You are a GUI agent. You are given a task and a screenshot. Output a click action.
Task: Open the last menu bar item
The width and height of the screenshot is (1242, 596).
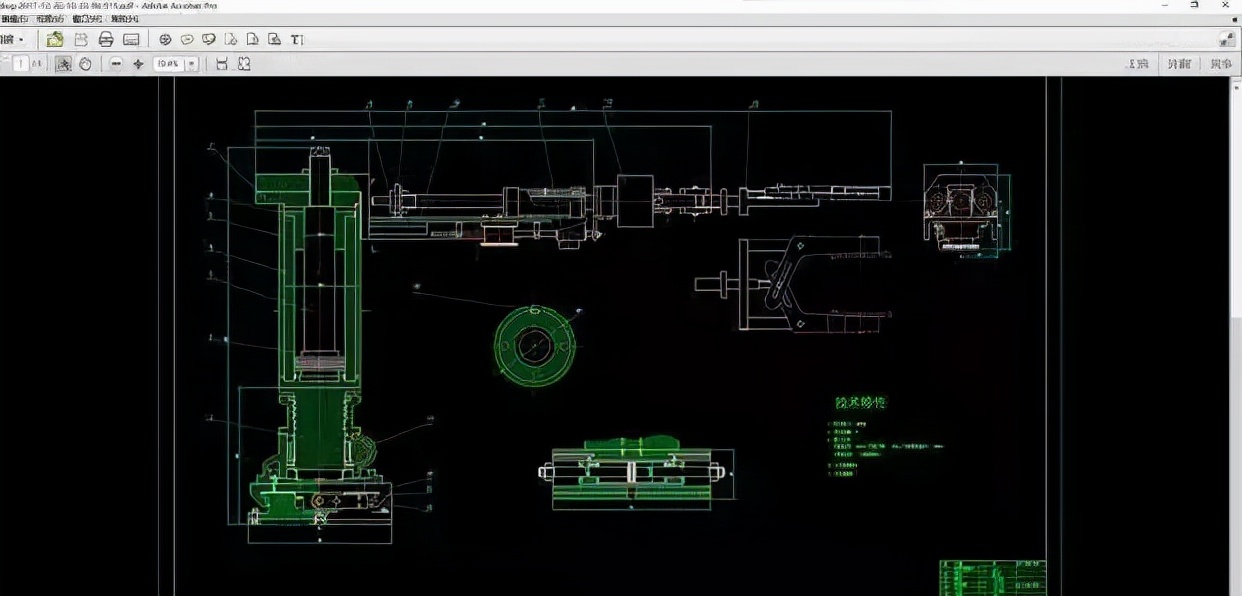[125, 19]
